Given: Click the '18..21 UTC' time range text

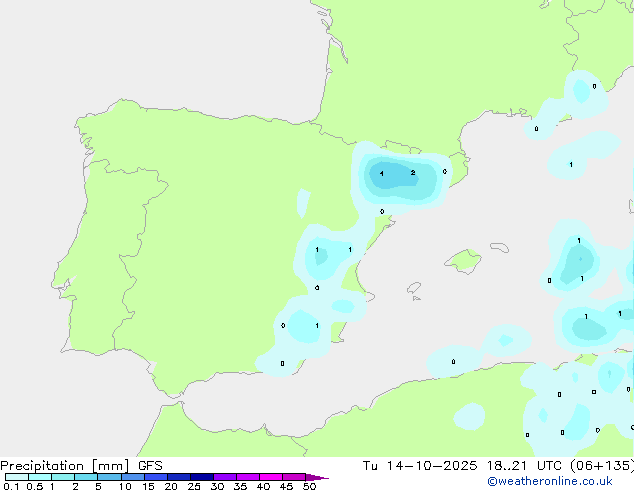Looking at the screenshot, I should 524,466.
